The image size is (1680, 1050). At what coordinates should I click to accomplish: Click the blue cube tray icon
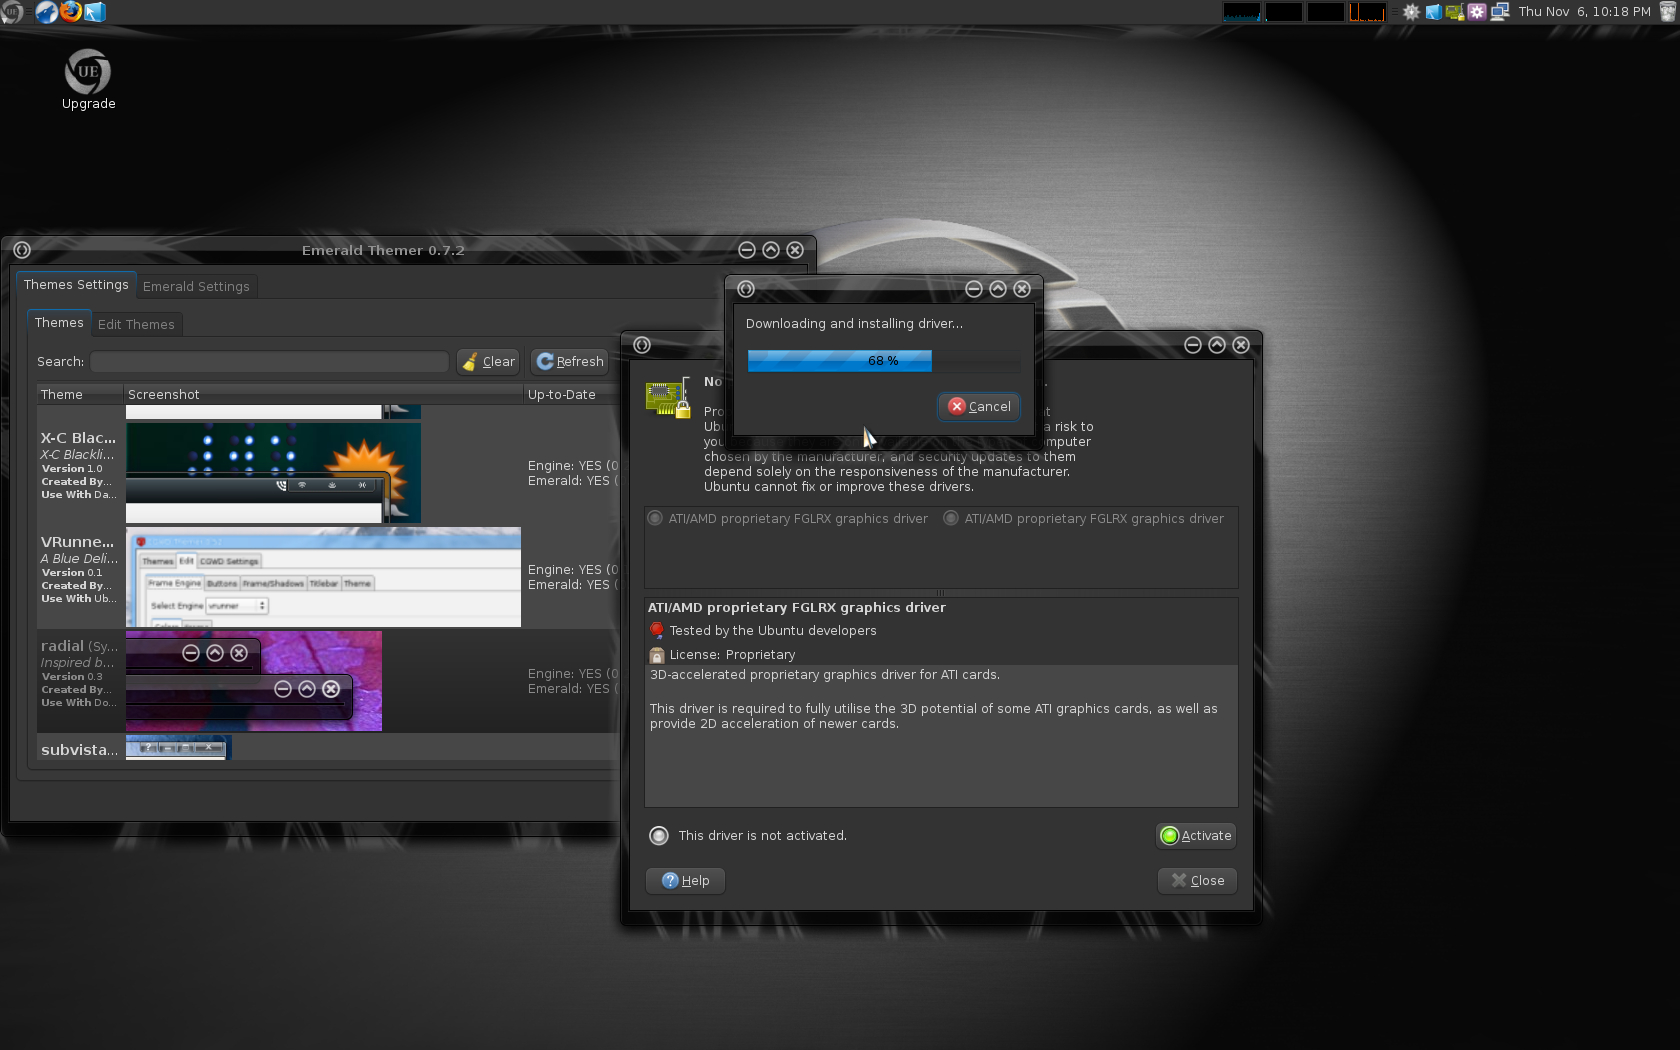(x=1433, y=12)
